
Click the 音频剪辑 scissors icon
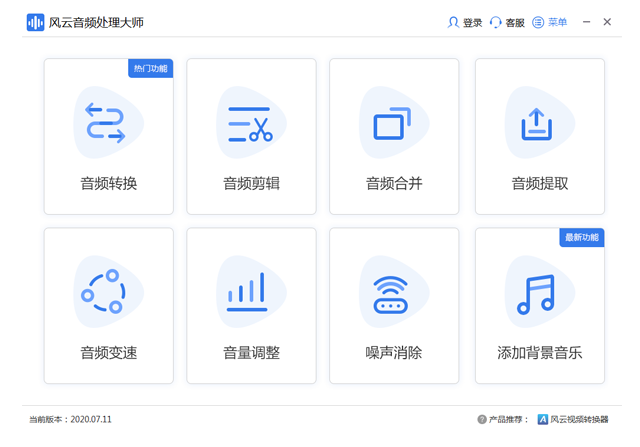point(250,124)
